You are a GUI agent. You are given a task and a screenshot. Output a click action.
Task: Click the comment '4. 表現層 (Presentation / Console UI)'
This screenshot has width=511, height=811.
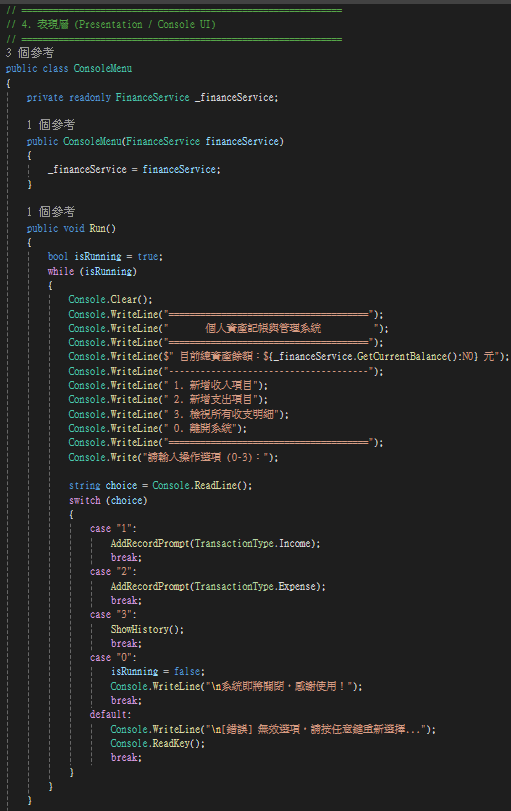(x=118, y=24)
